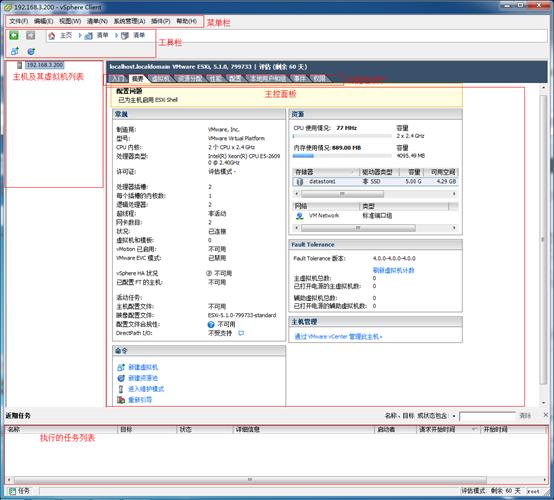Click icon beside 新建虚拟机 command

121,367
